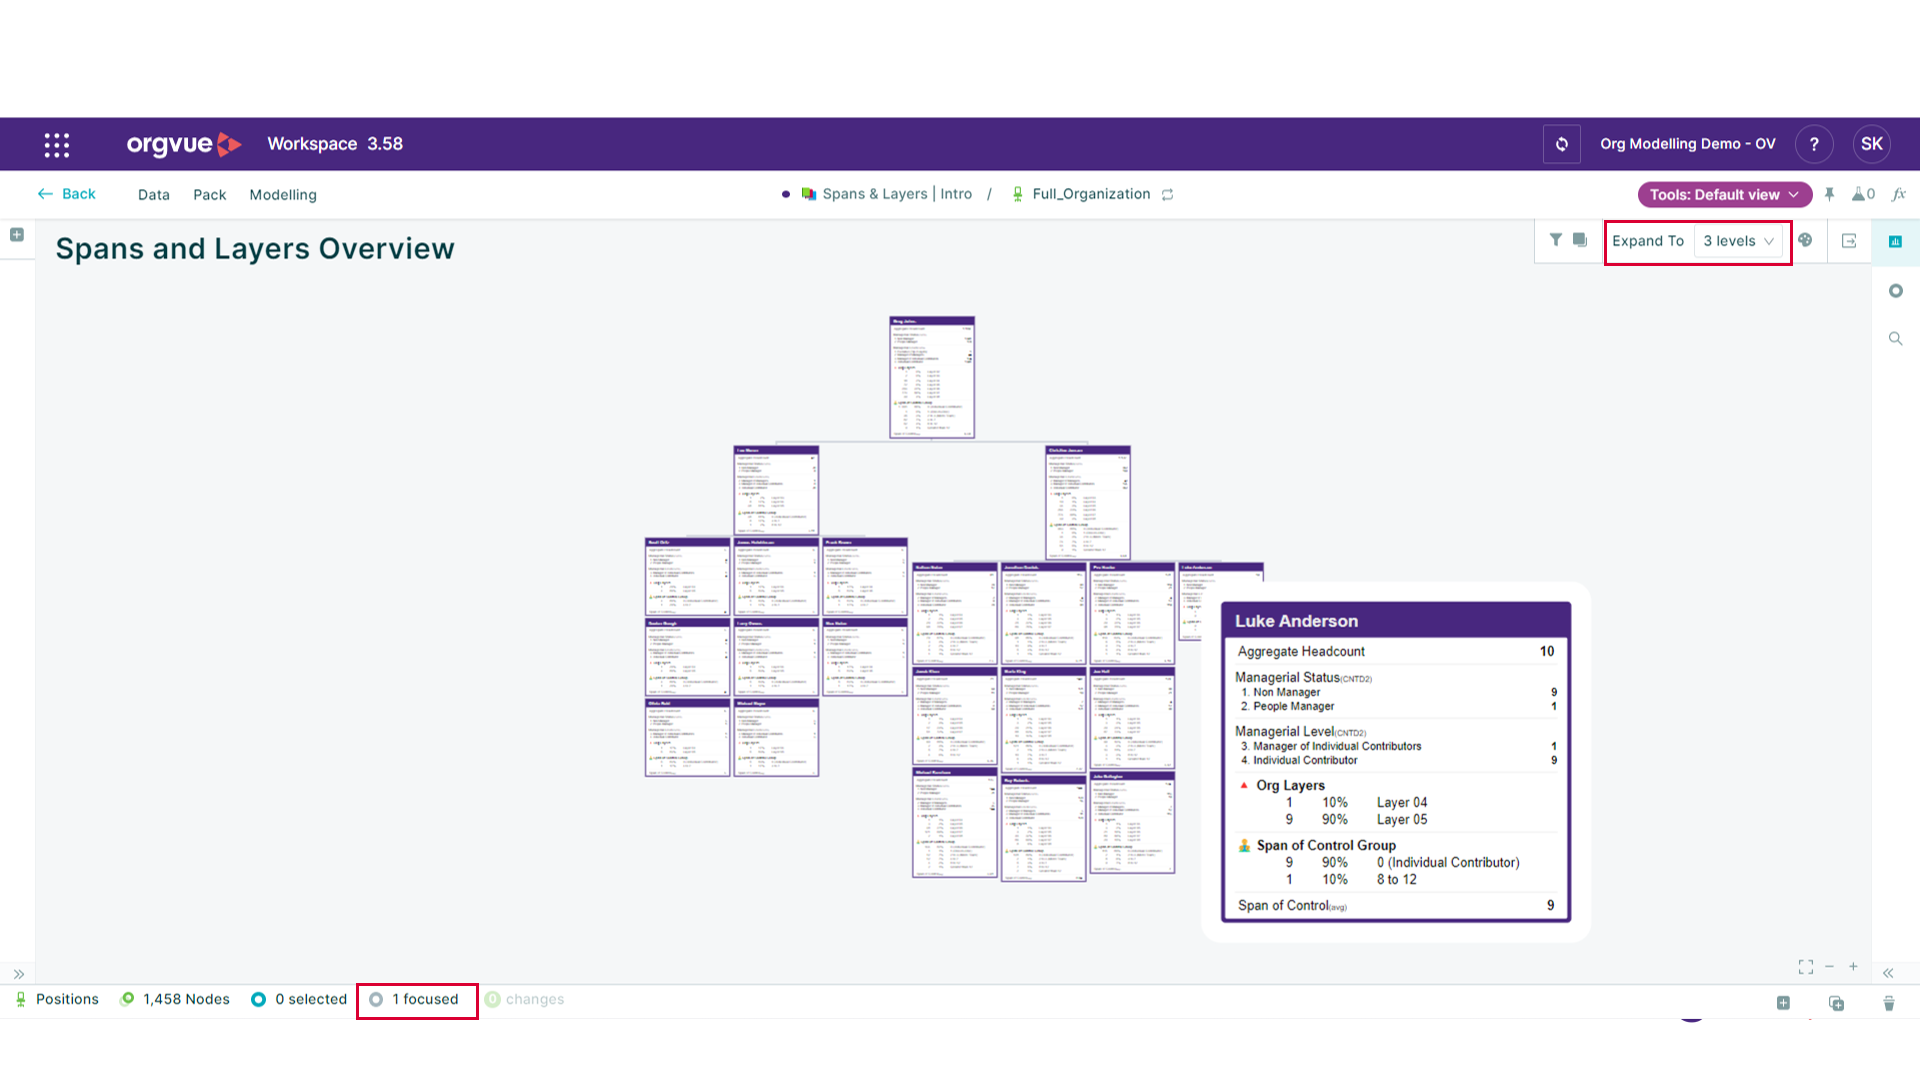Select the Luke Anderson card
Viewport: 1920px width, 1080px height.
coord(1396,762)
